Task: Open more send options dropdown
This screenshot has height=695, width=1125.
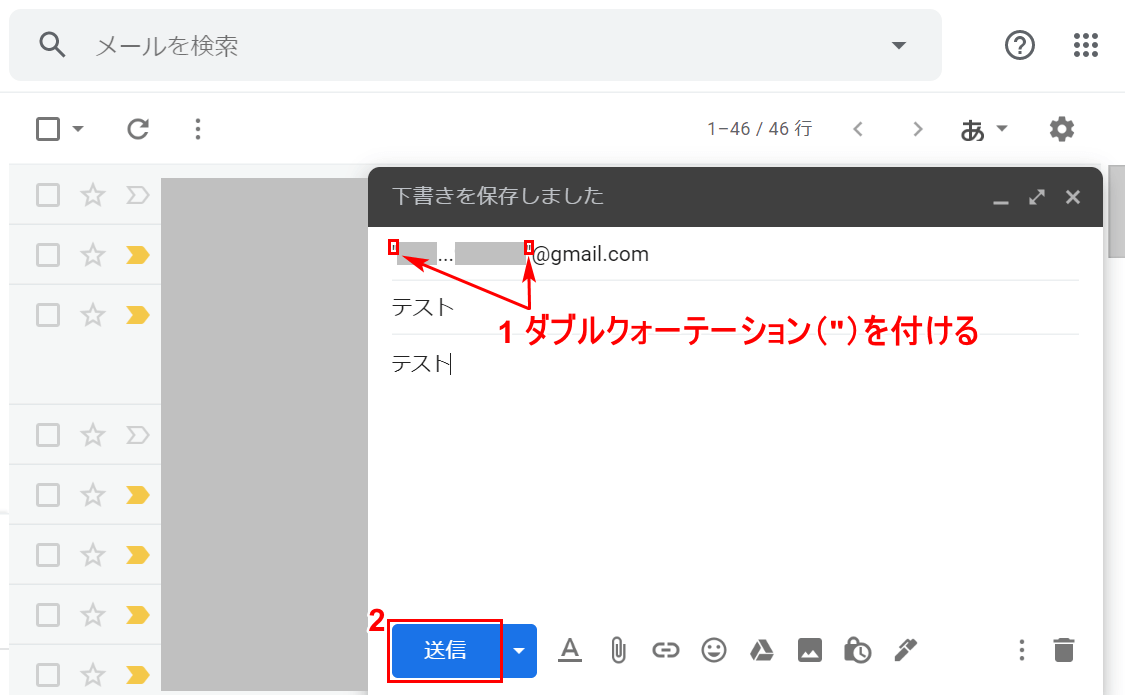Action: coord(519,651)
